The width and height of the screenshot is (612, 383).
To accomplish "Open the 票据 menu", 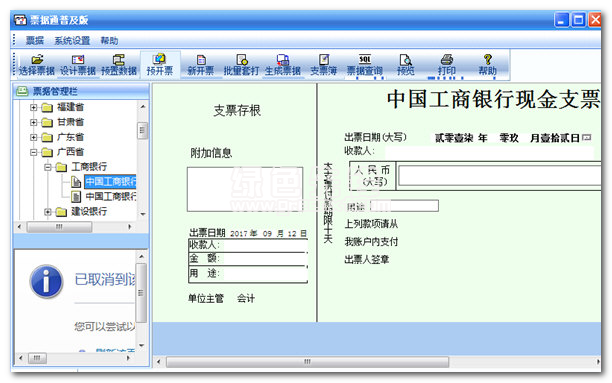I will (34, 41).
